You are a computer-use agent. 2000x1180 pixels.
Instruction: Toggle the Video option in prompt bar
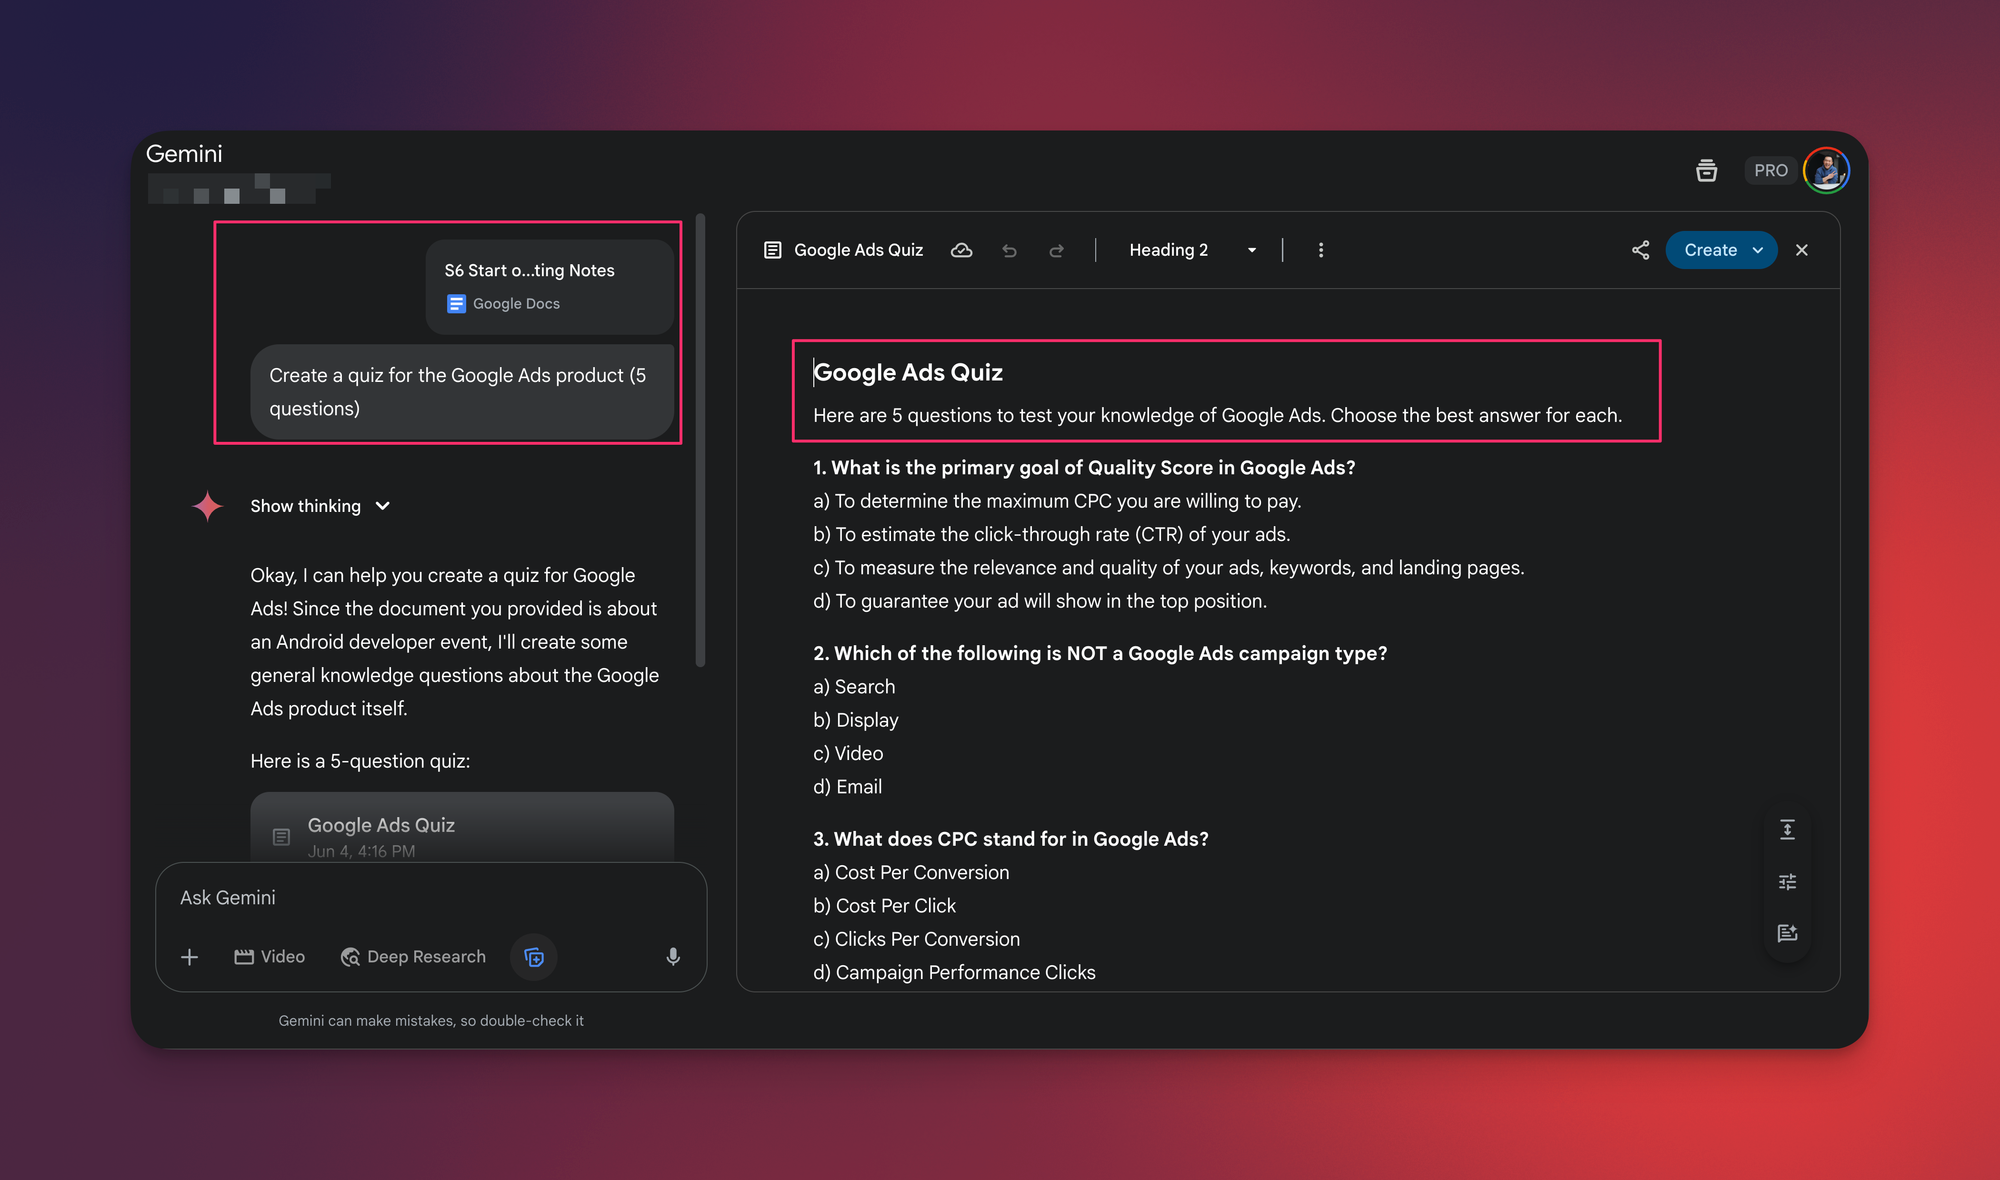(270, 957)
